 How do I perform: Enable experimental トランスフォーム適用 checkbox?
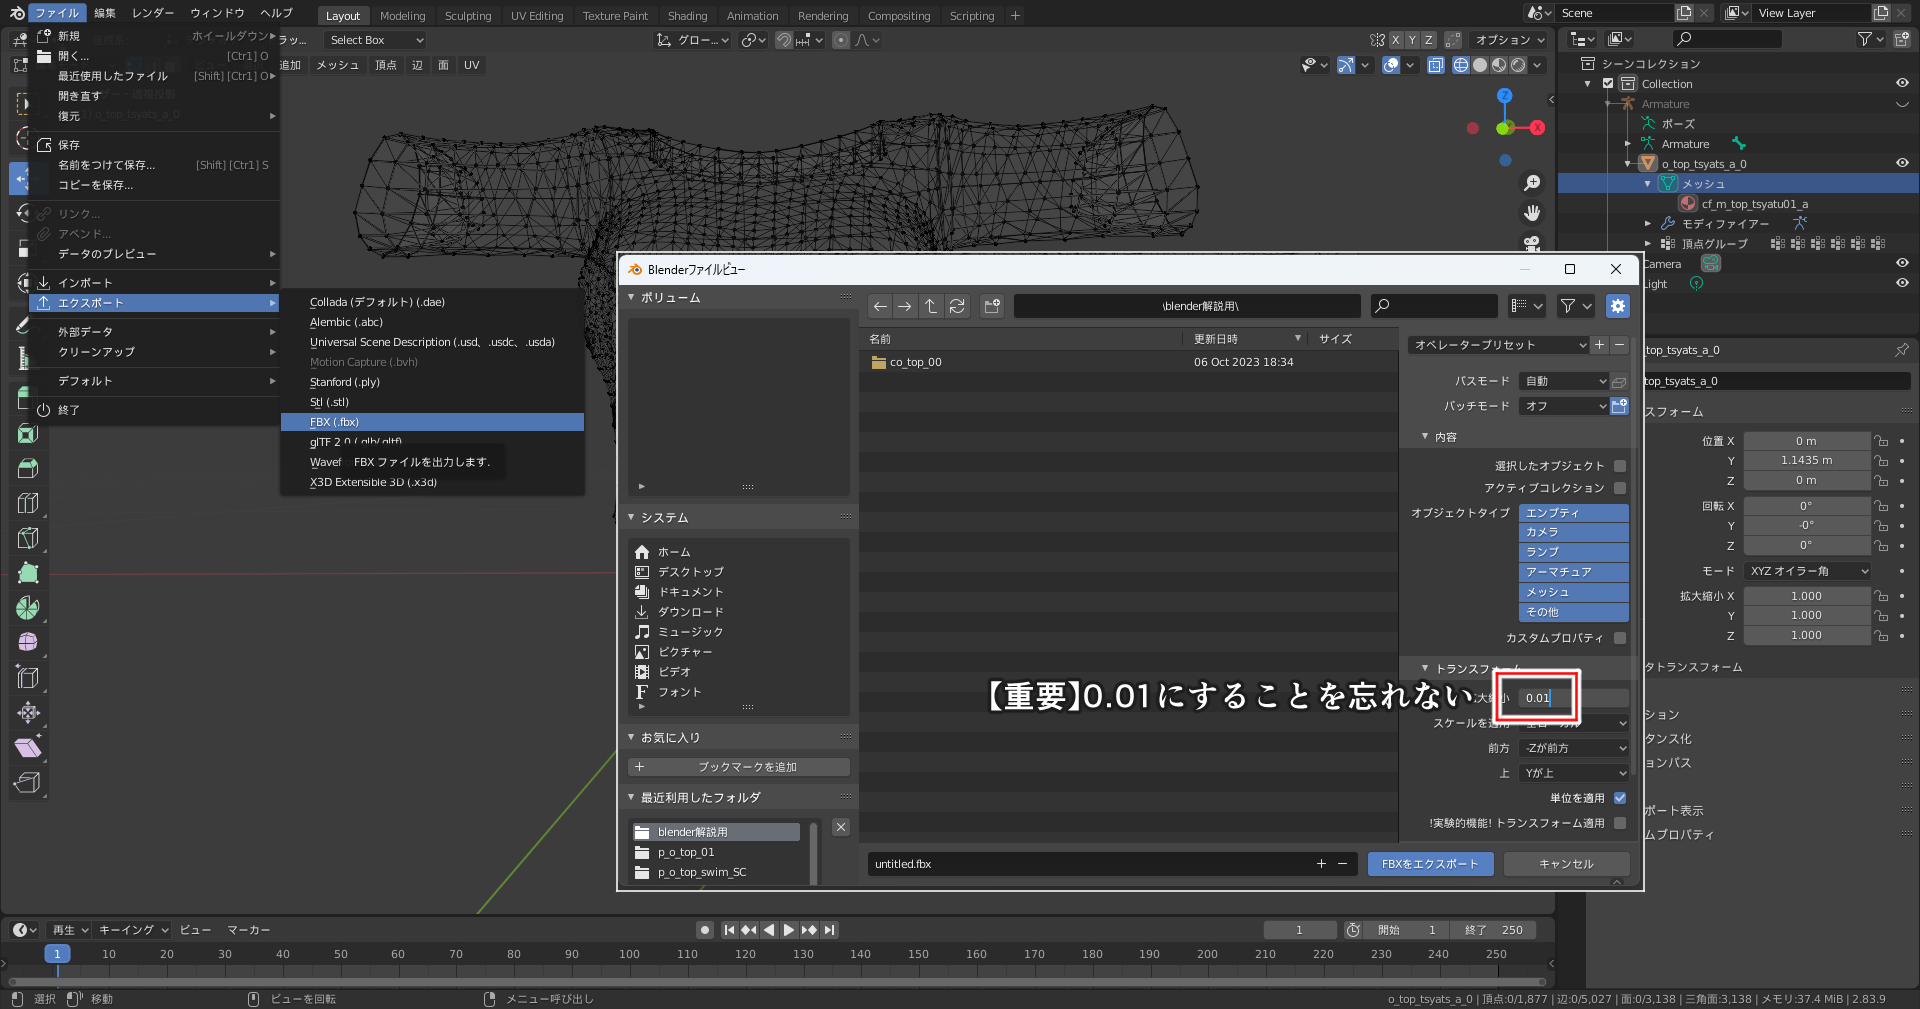1620,823
